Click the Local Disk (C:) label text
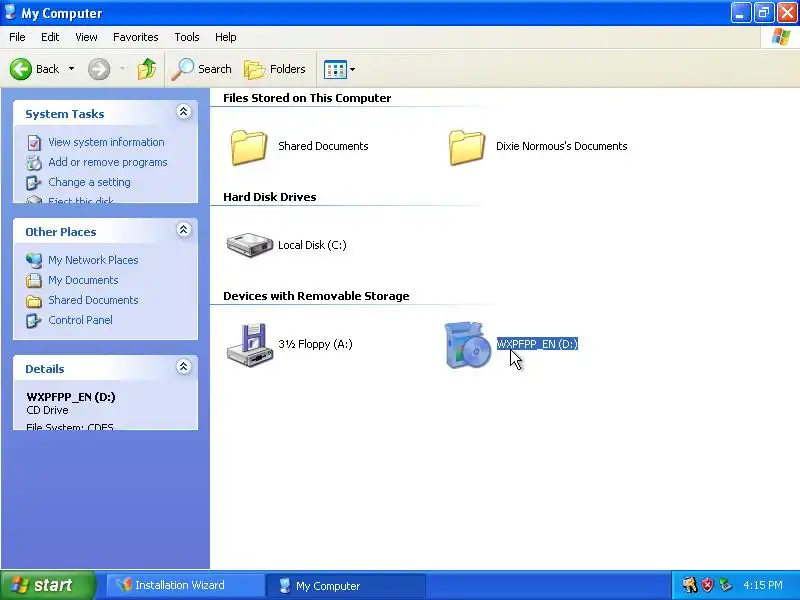This screenshot has height=600, width=800. pyautogui.click(x=312, y=245)
